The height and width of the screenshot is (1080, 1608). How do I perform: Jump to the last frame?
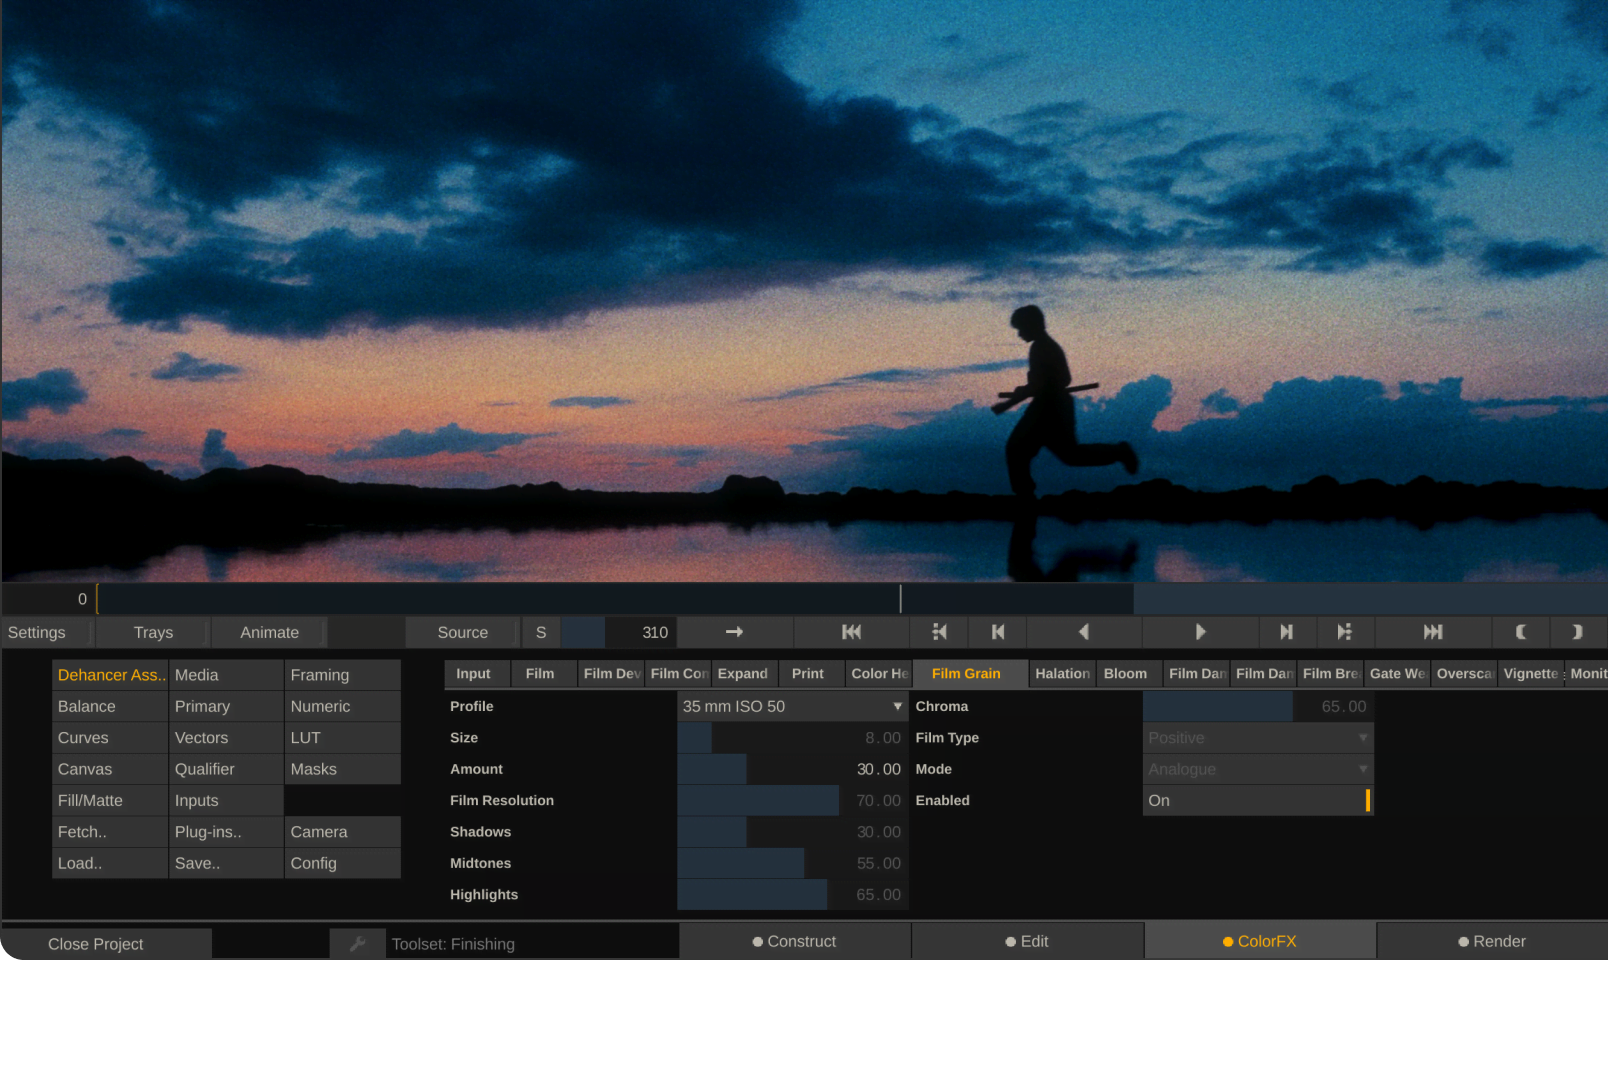tap(1433, 632)
